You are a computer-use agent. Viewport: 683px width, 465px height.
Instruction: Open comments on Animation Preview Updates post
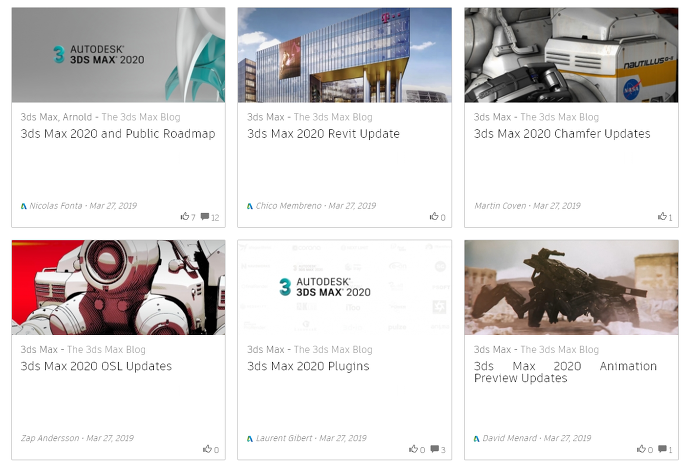[x=665, y=449]
